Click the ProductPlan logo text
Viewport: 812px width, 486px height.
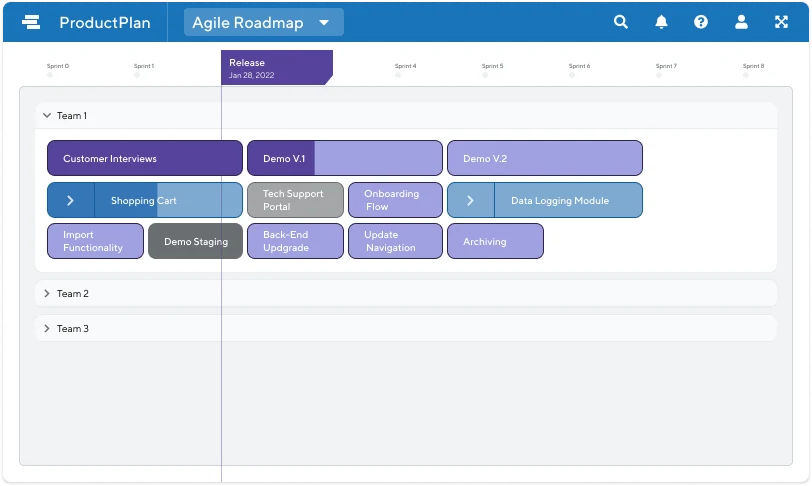point(105,22)
